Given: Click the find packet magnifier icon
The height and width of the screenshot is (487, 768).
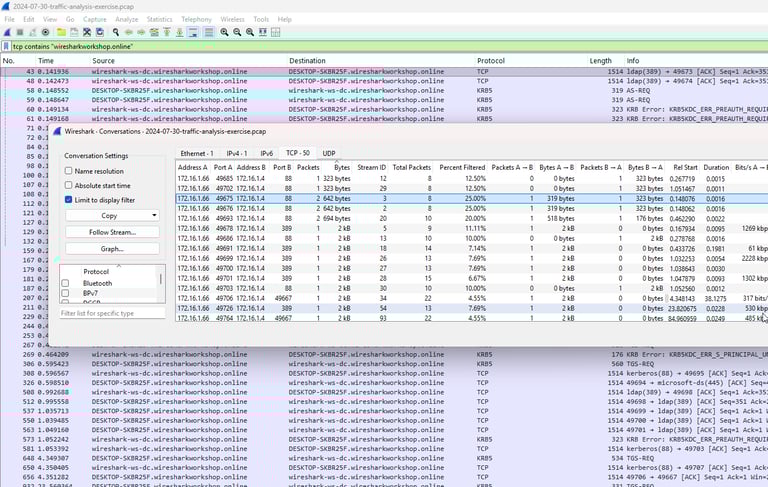Looking at the screenshot, I should coord(115,32).
